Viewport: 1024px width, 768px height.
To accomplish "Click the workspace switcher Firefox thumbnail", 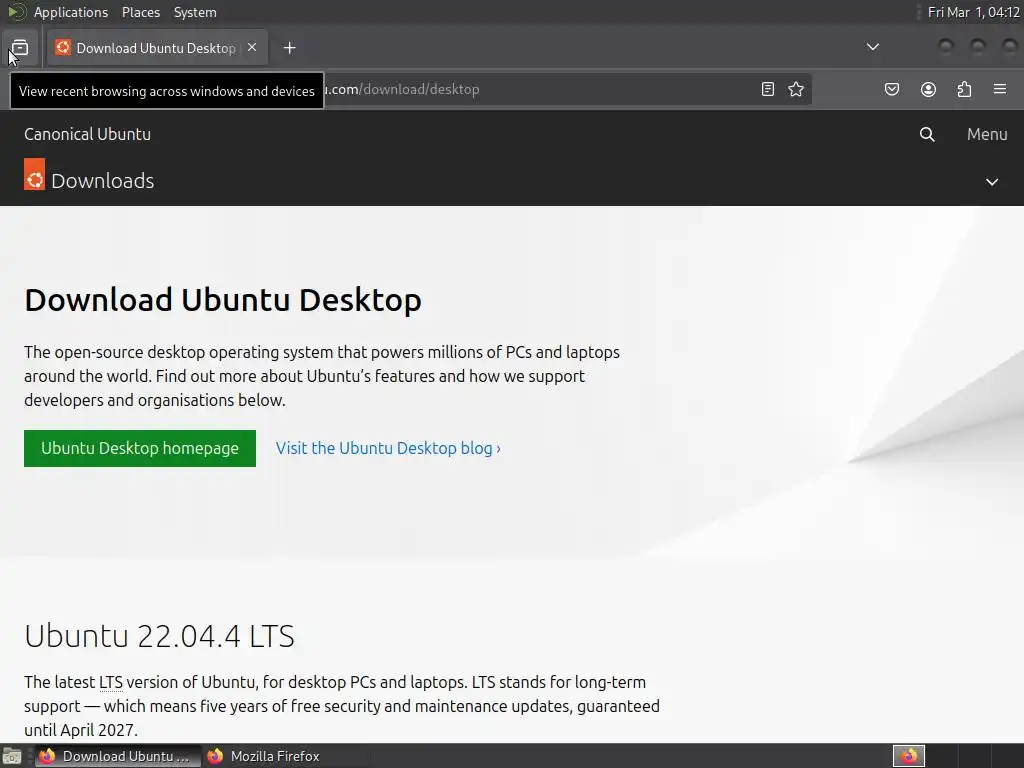I will tap(909, 756).
